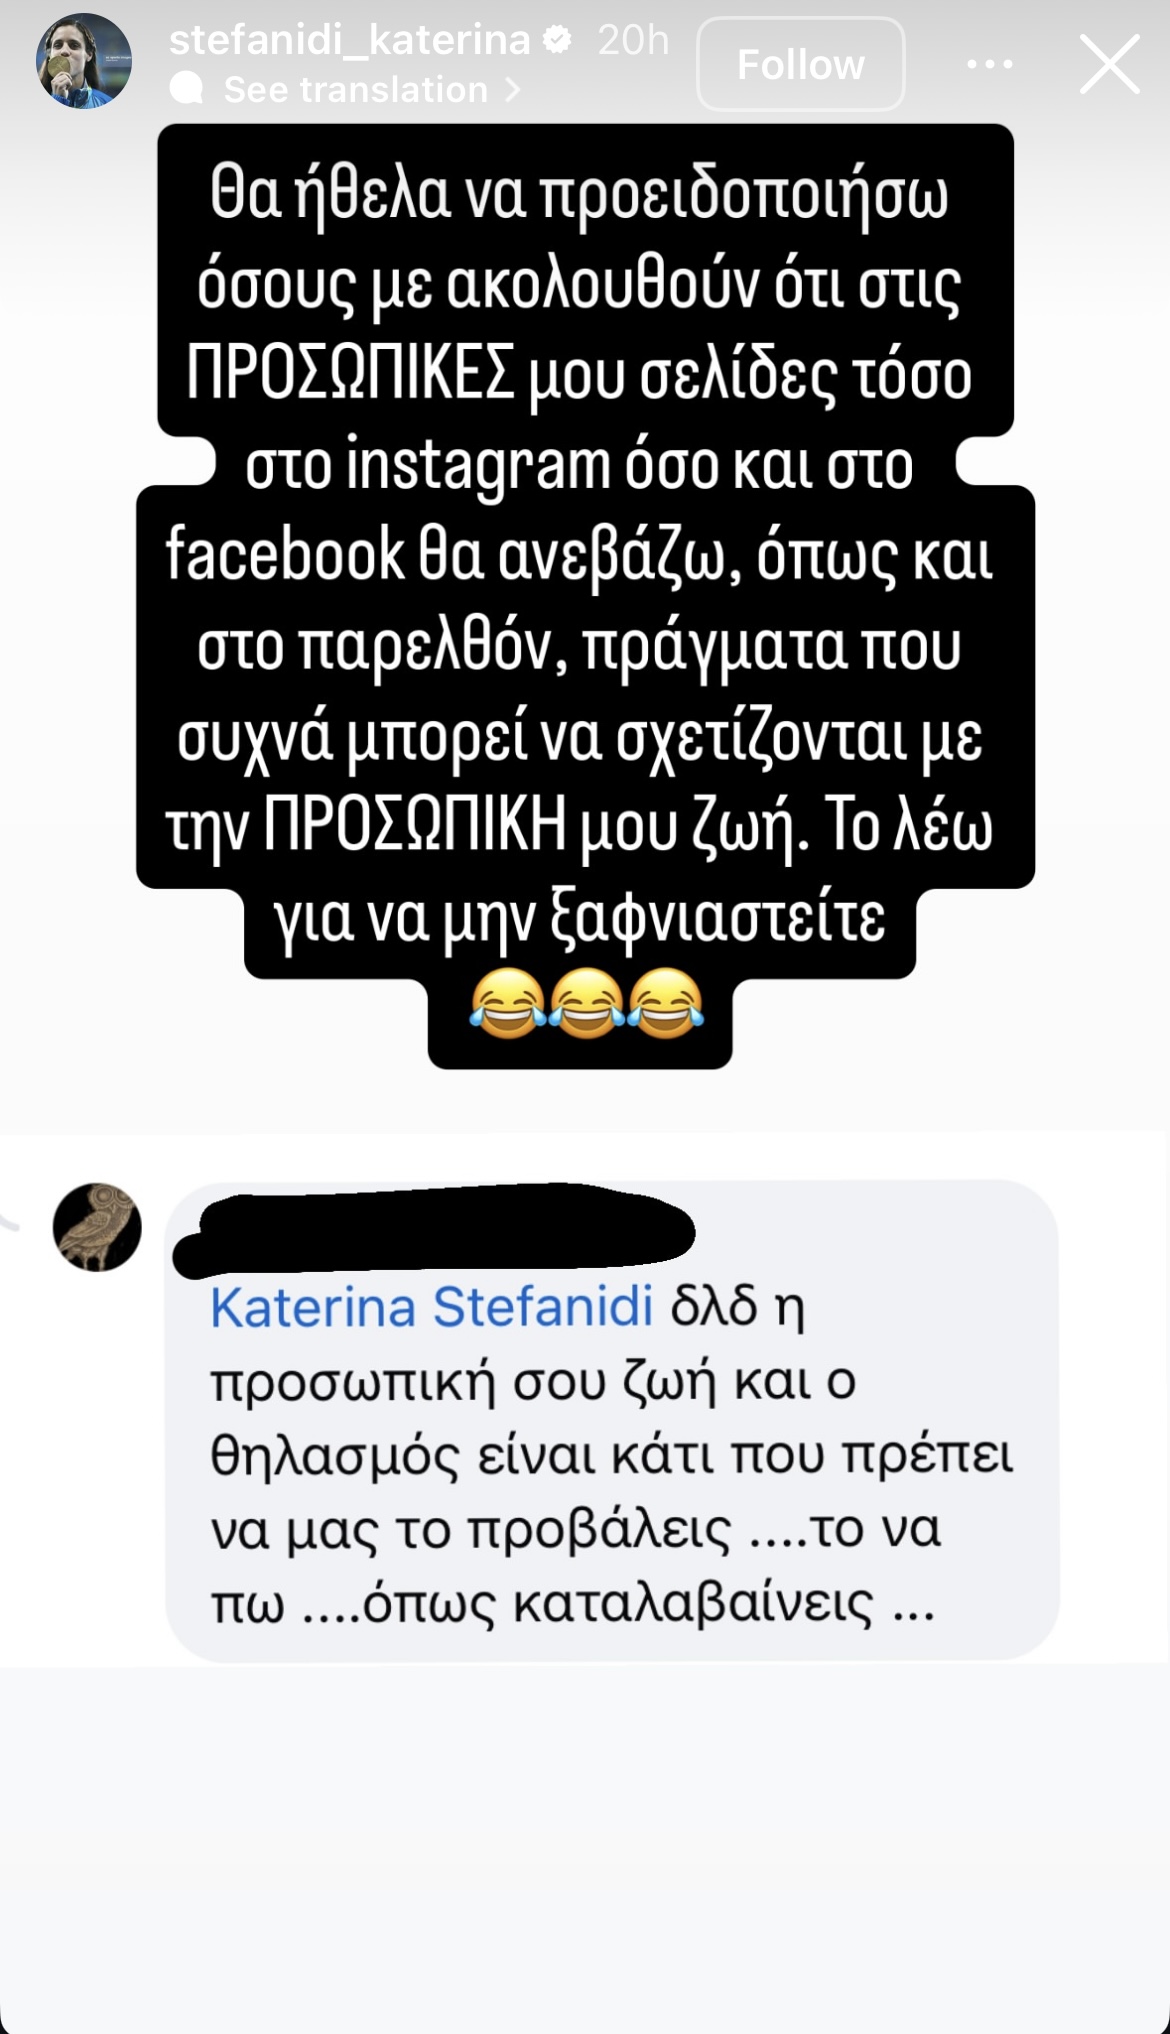Viewport: 1170px width, 2034px height.
Task: Open the owl avatar of the commenter
Action: click(97, 1227)
